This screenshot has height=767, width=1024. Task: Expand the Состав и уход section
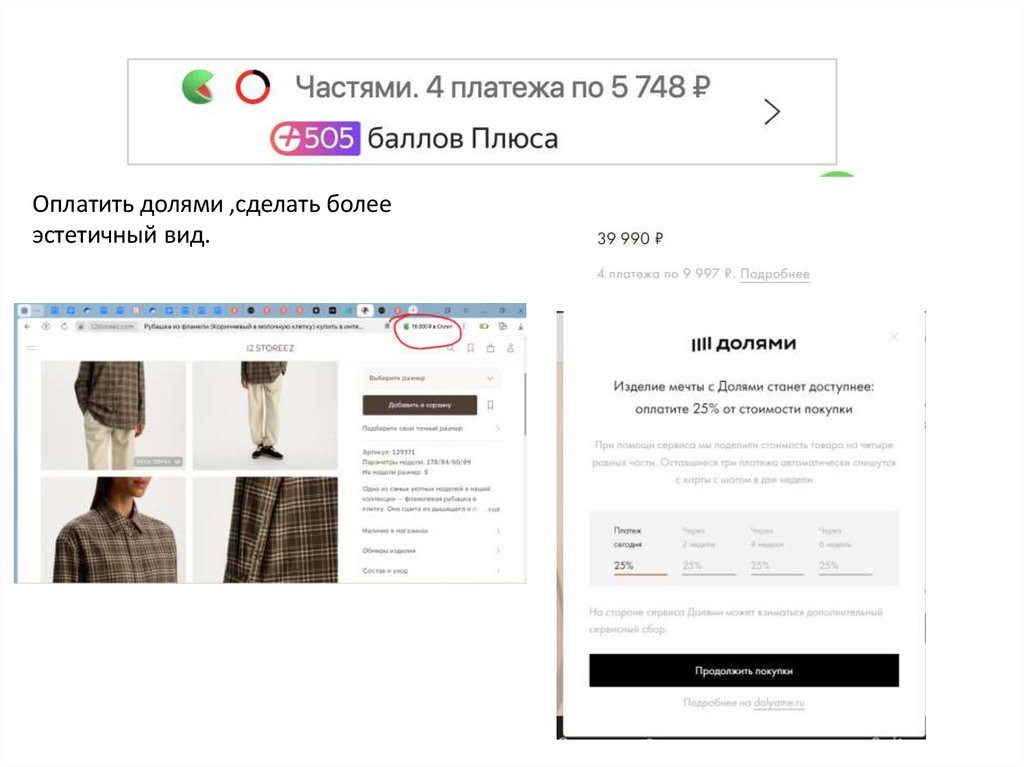click(431, 571)
